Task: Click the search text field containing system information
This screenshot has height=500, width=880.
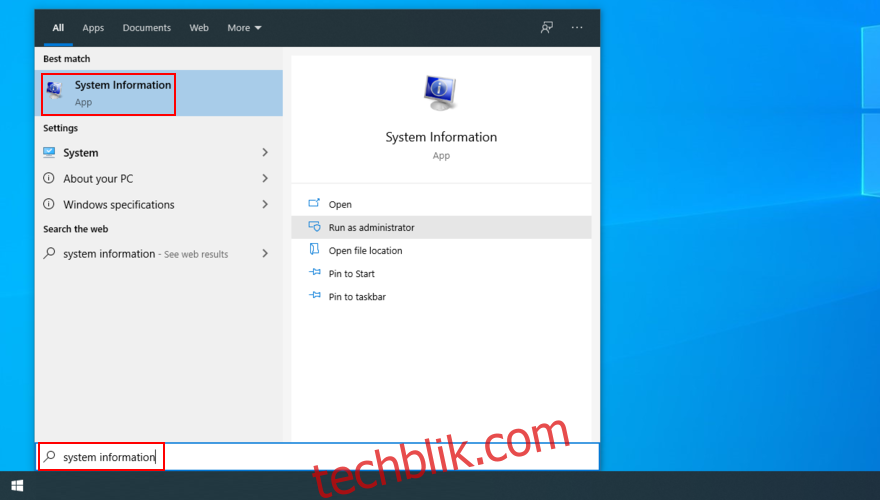Action: click(318, 456)
